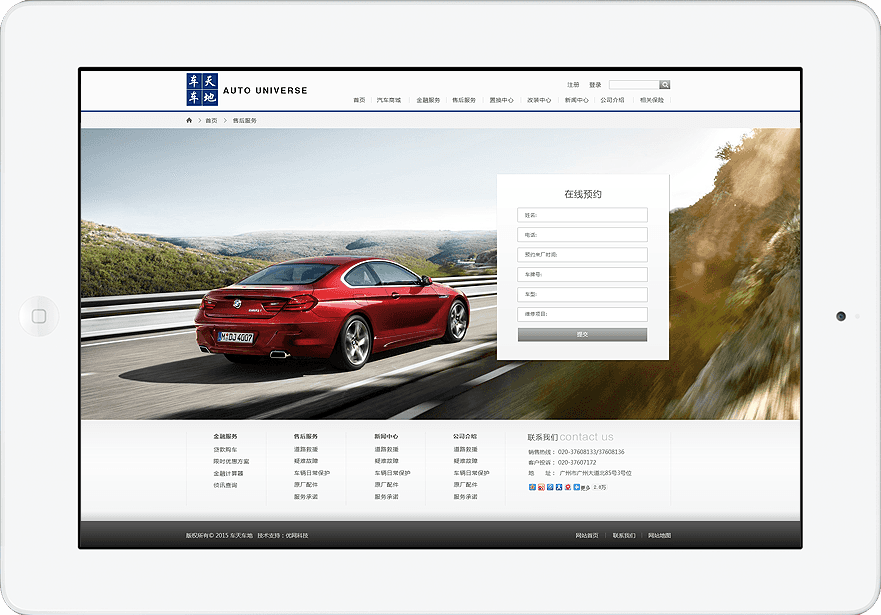The image size is (881, 615).
Task: Go to 售后服务 in top navigation
Action: (464, 100)
